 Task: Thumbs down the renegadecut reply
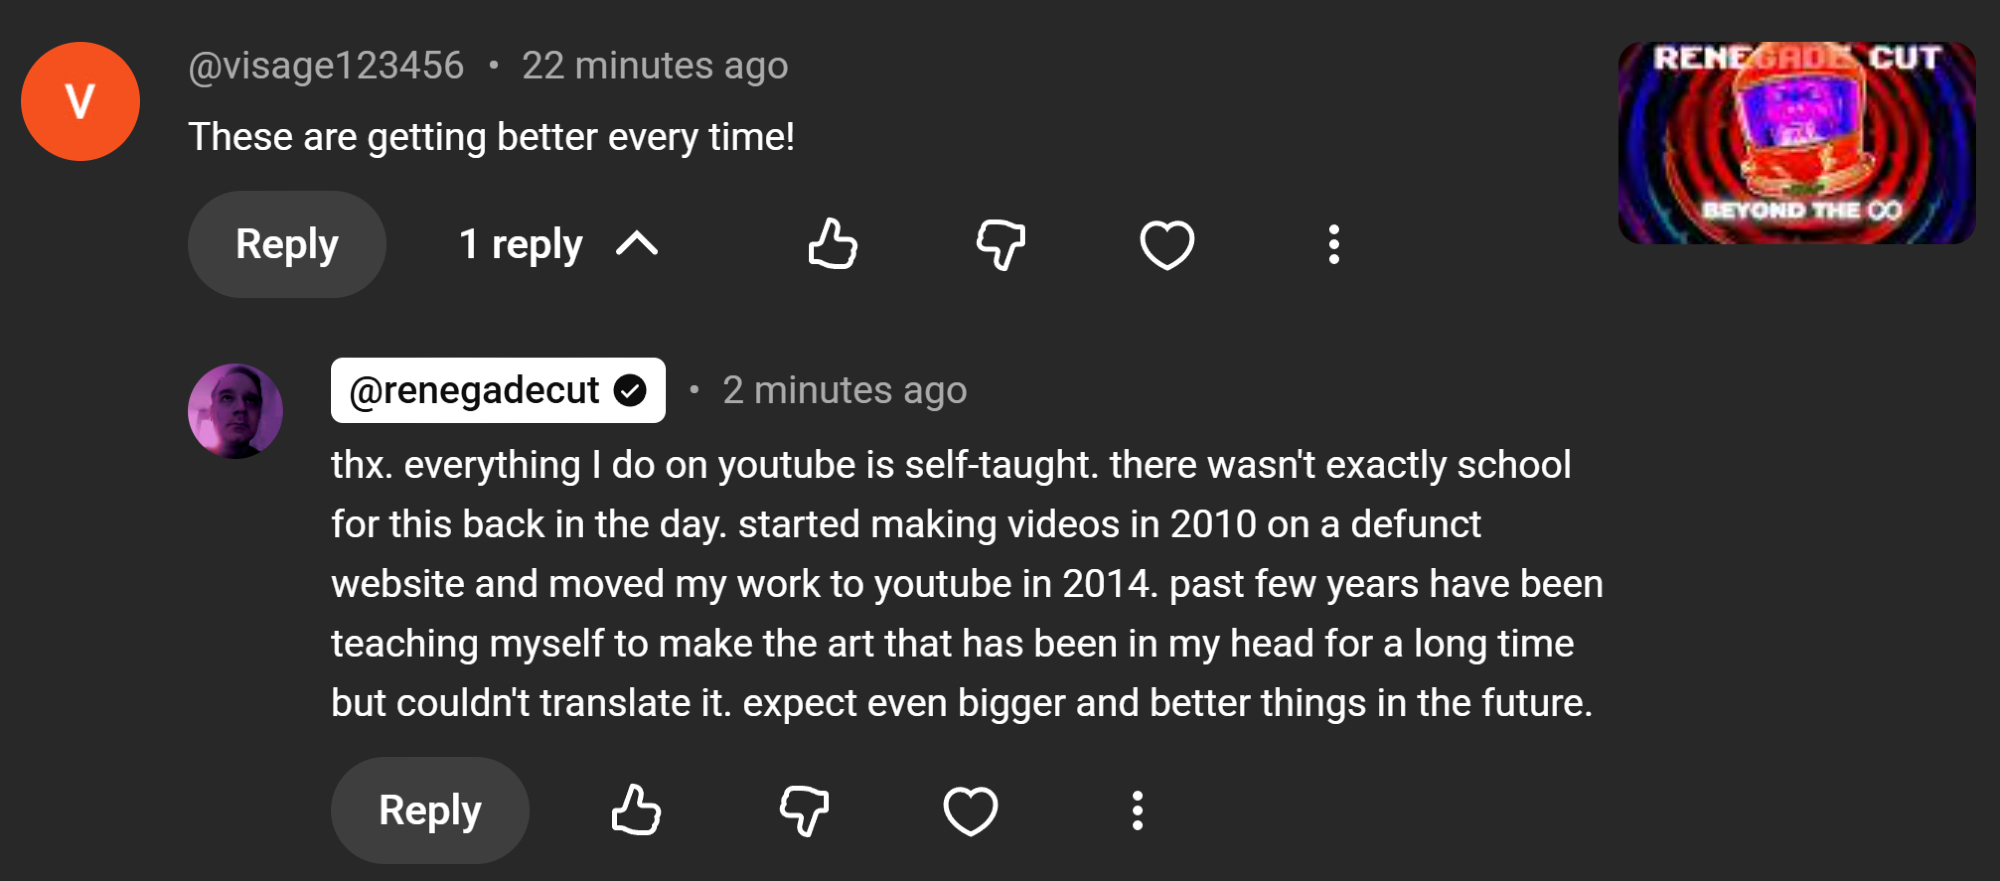[x=804, y=810]
